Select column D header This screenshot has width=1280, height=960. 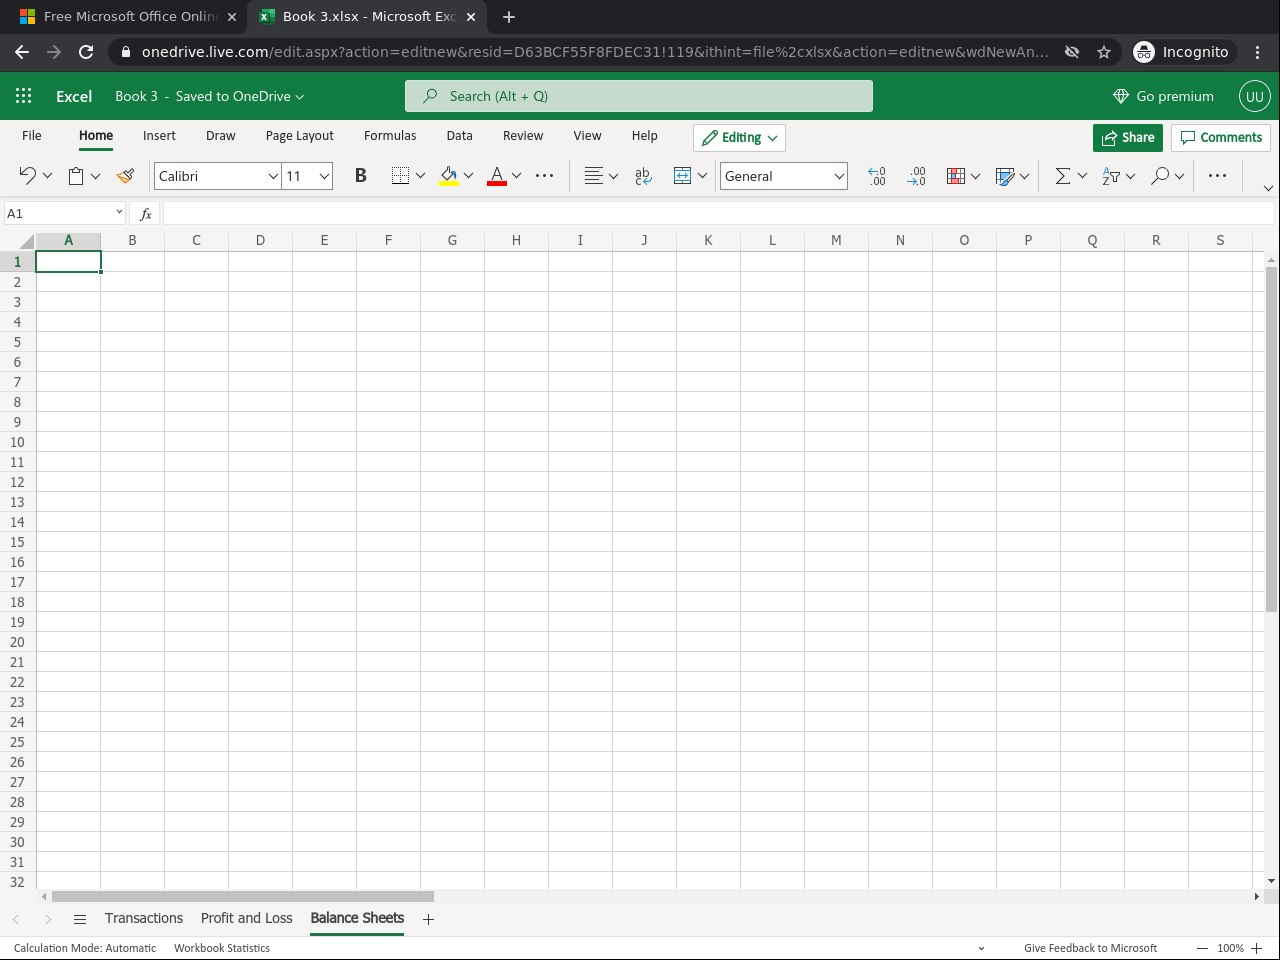260,240
